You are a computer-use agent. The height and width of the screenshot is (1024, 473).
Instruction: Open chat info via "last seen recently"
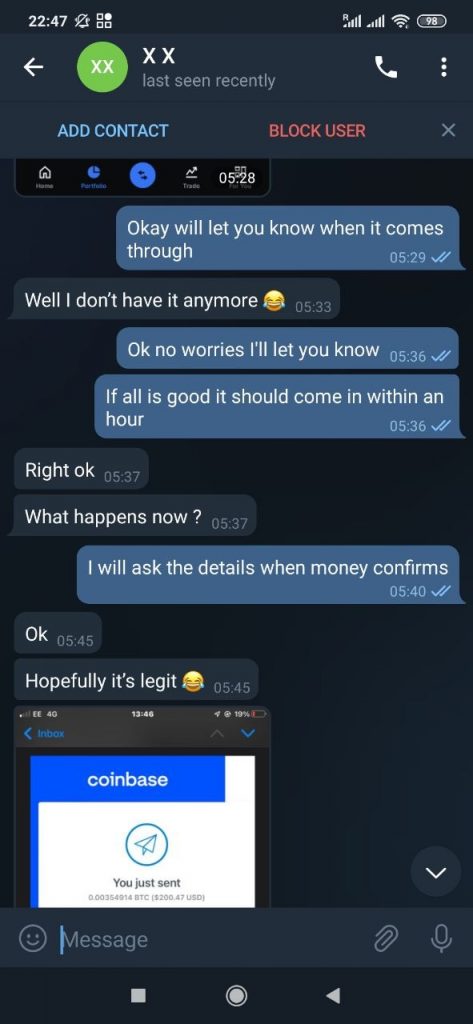(208, 81)
